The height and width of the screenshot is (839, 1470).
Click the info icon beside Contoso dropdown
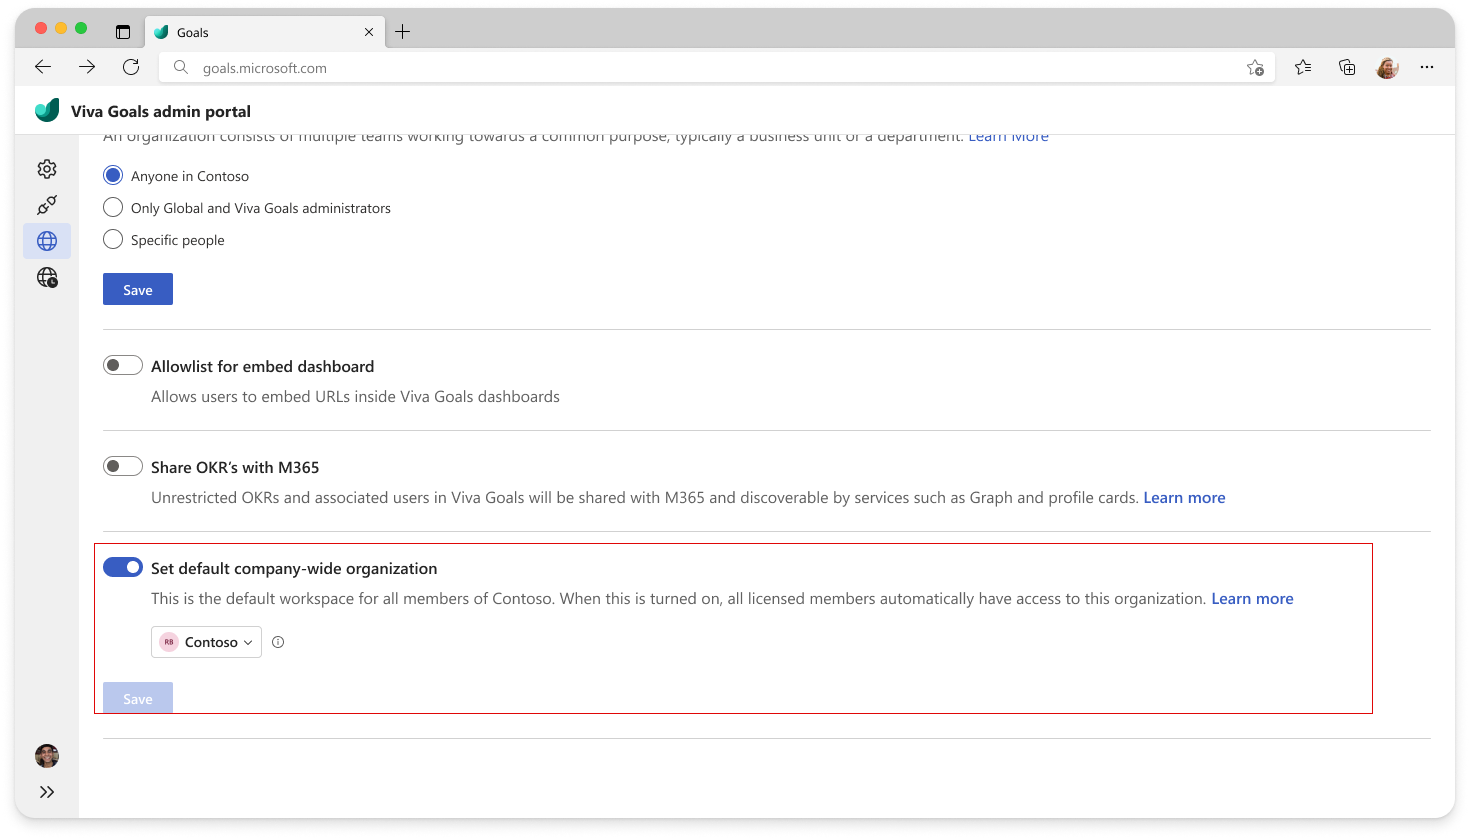(x=278, y=641)
